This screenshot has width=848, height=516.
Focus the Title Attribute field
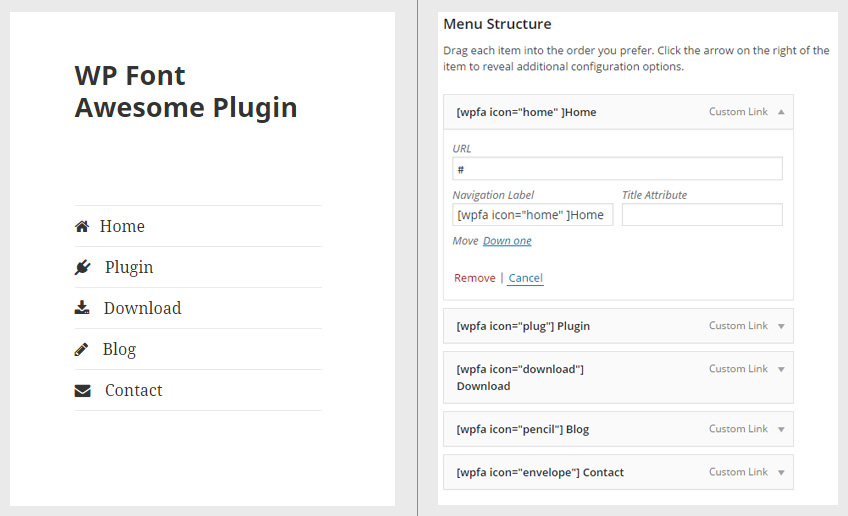tap(702, 215)
